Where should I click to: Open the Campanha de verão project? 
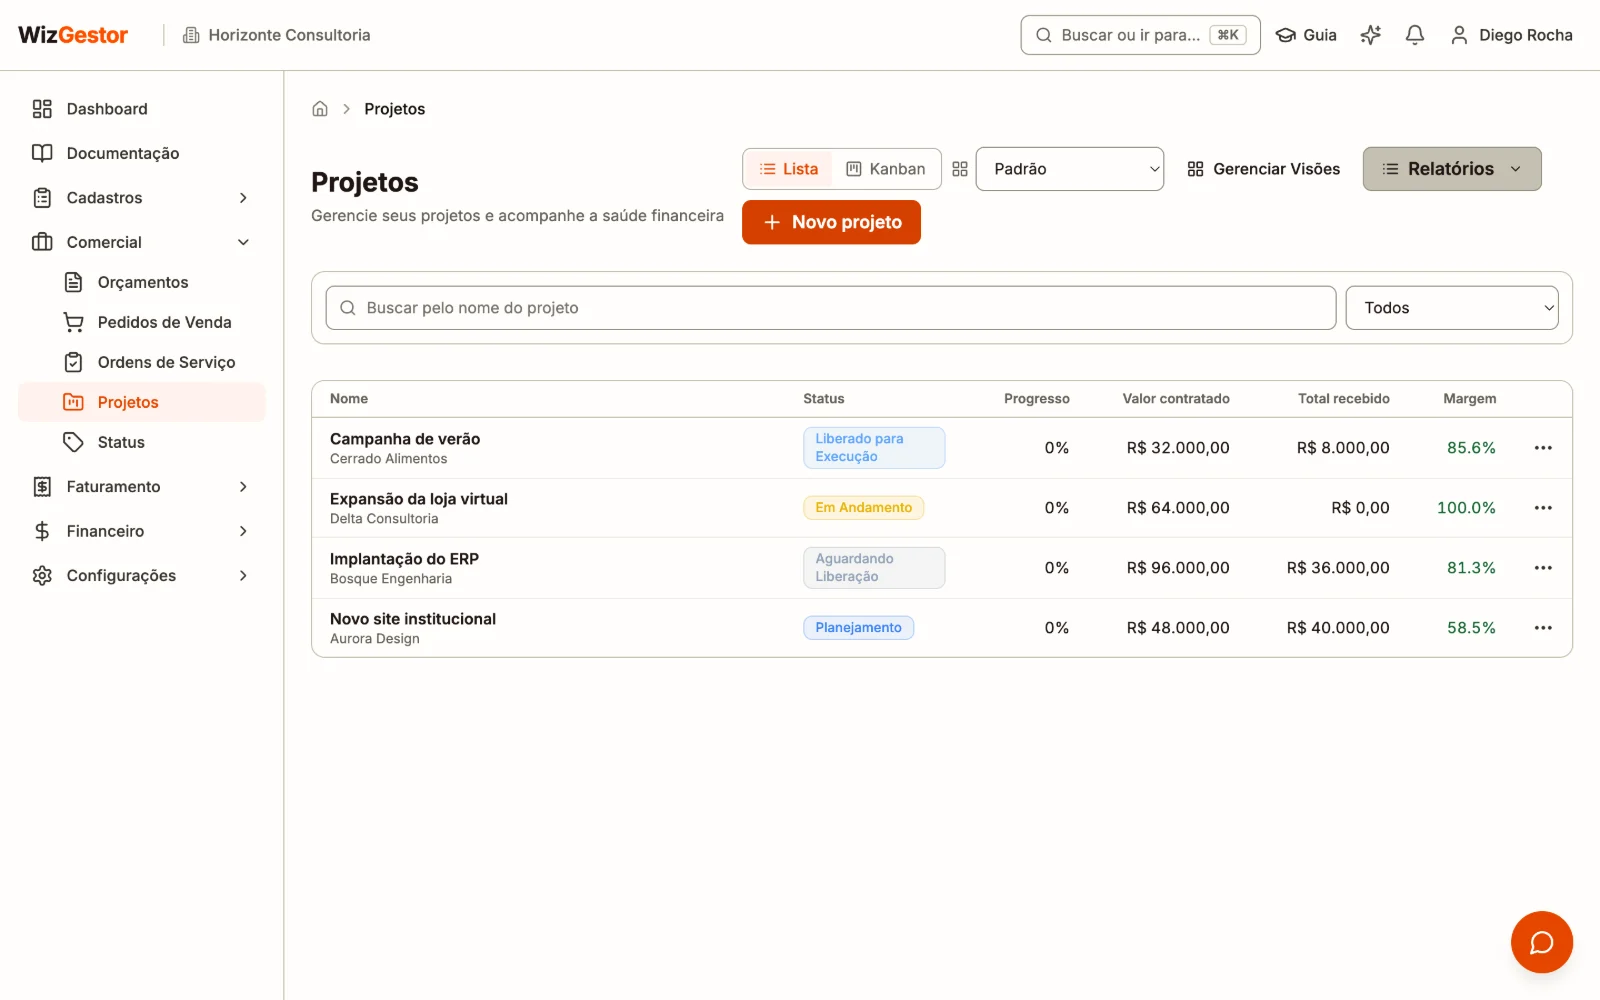pos(405,439)
